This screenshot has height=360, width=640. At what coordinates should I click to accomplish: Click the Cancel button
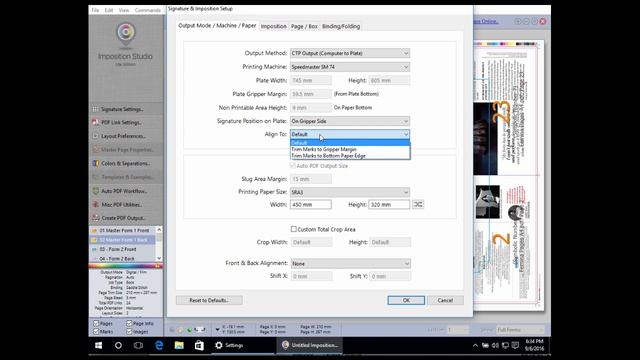[x=445, y=300]
